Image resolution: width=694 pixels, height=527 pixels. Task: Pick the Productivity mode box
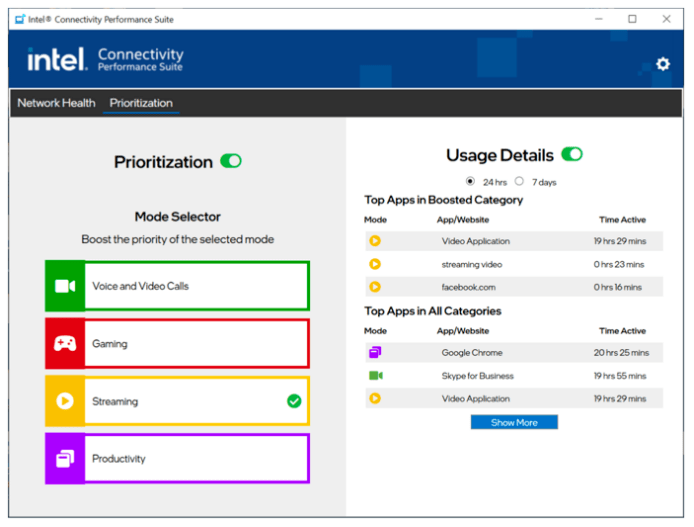(x=196, y=459)
